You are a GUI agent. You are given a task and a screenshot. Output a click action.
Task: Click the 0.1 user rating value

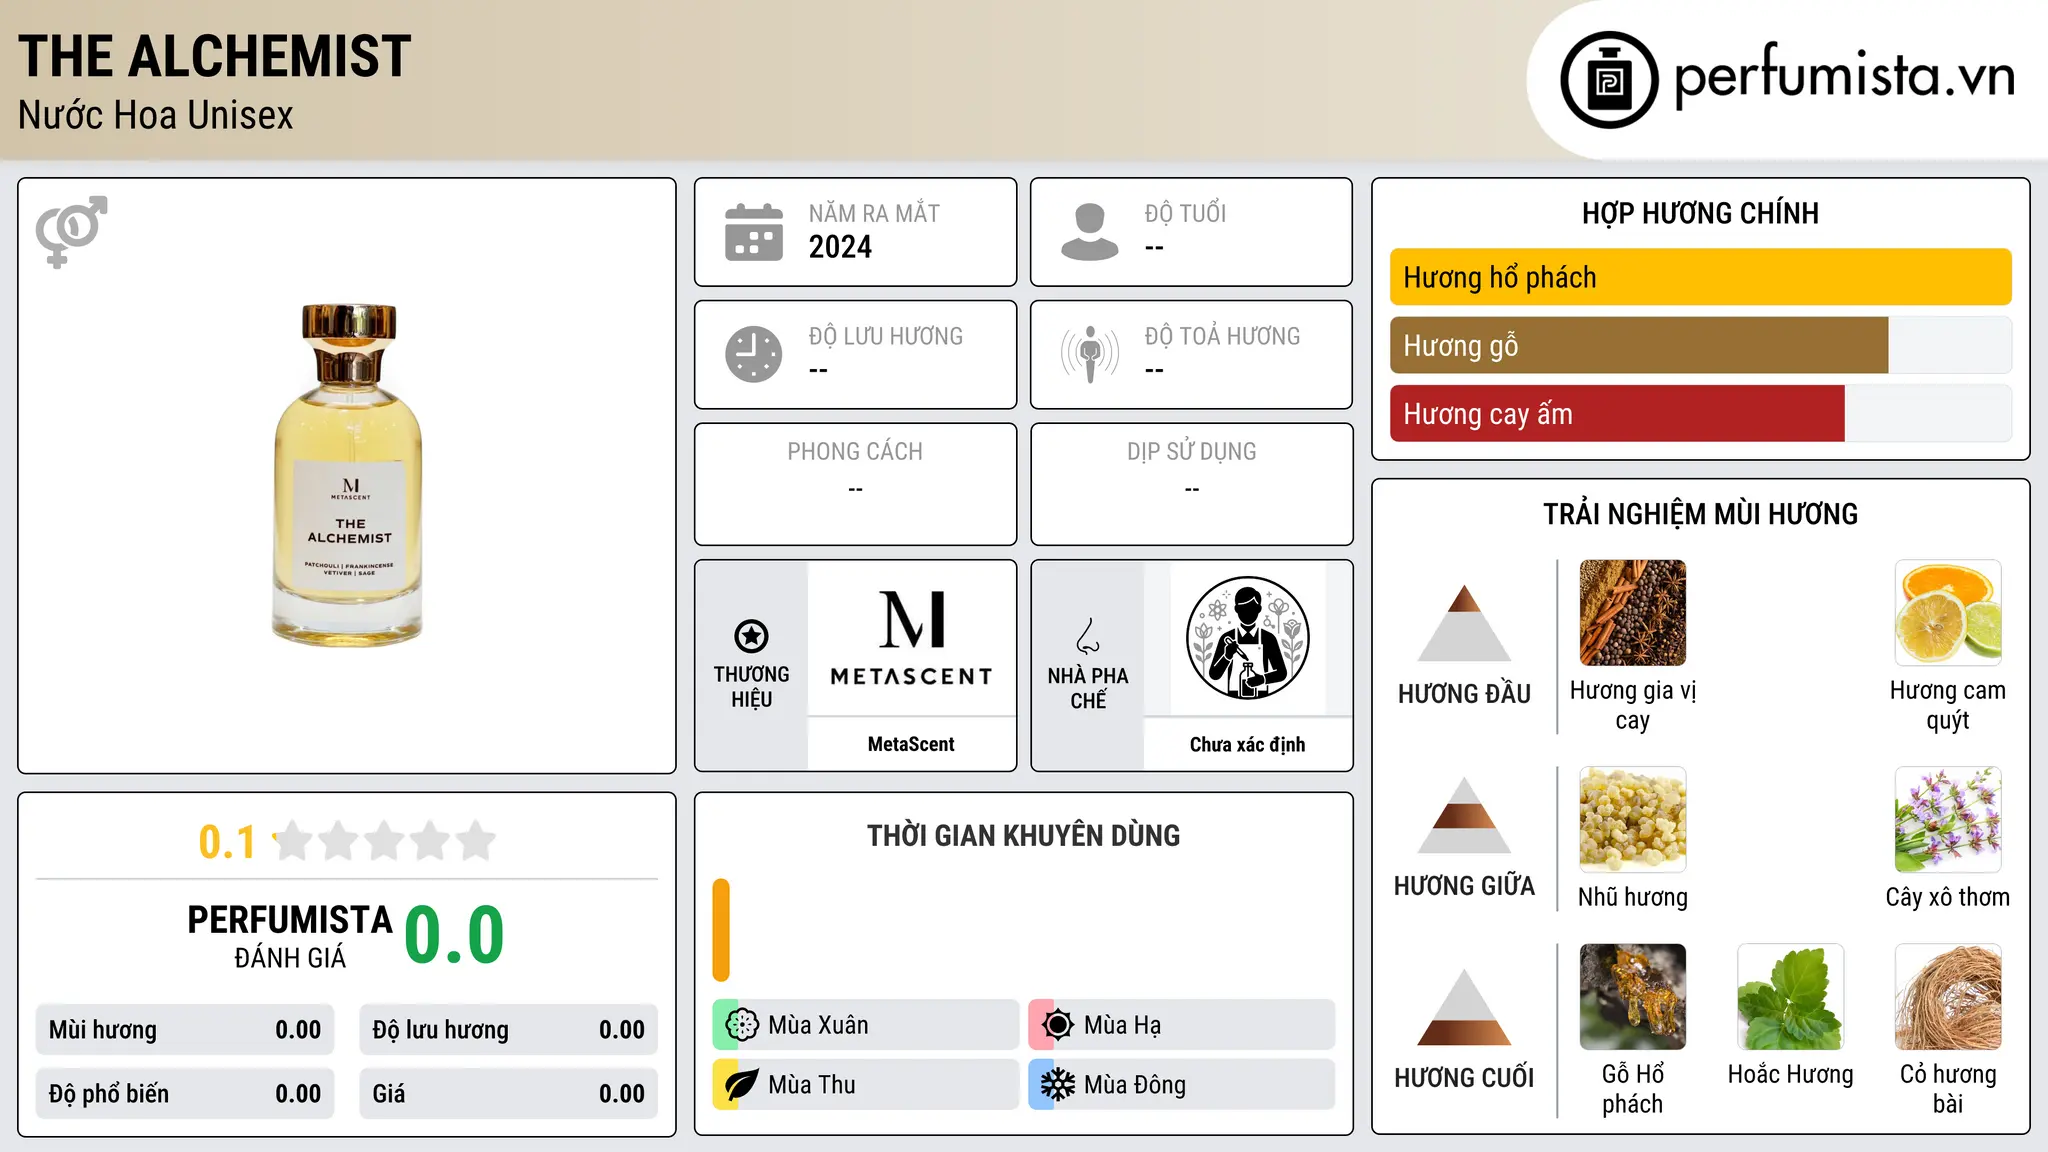point(227,842)
